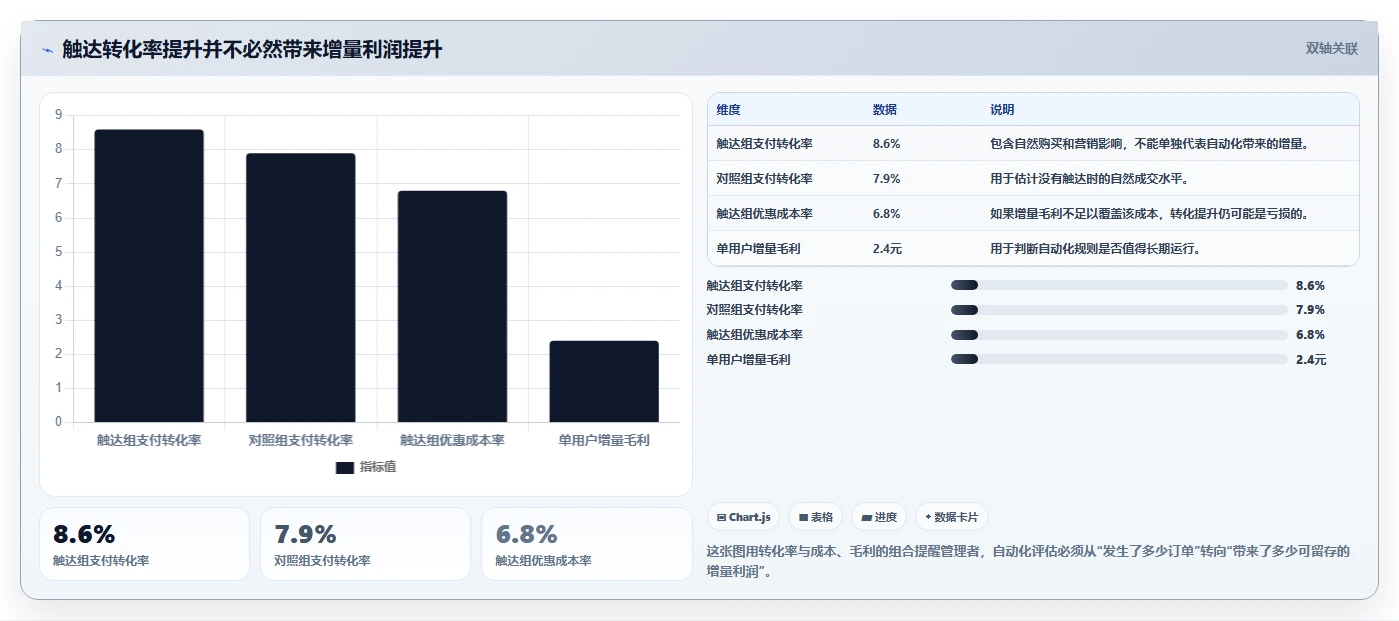Click the table value 7.9%
1399x621 pixels.
(886, 179)
